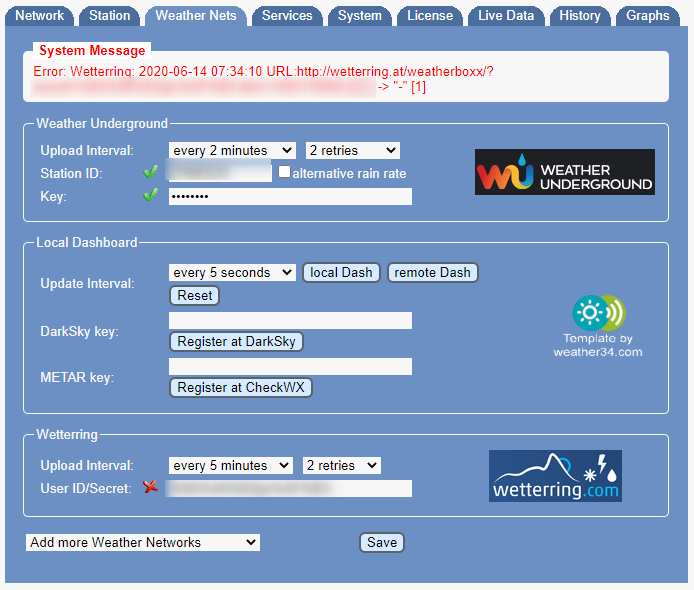
Task: Click the green checkmark beside Key
Action: (x=151, y=196)
